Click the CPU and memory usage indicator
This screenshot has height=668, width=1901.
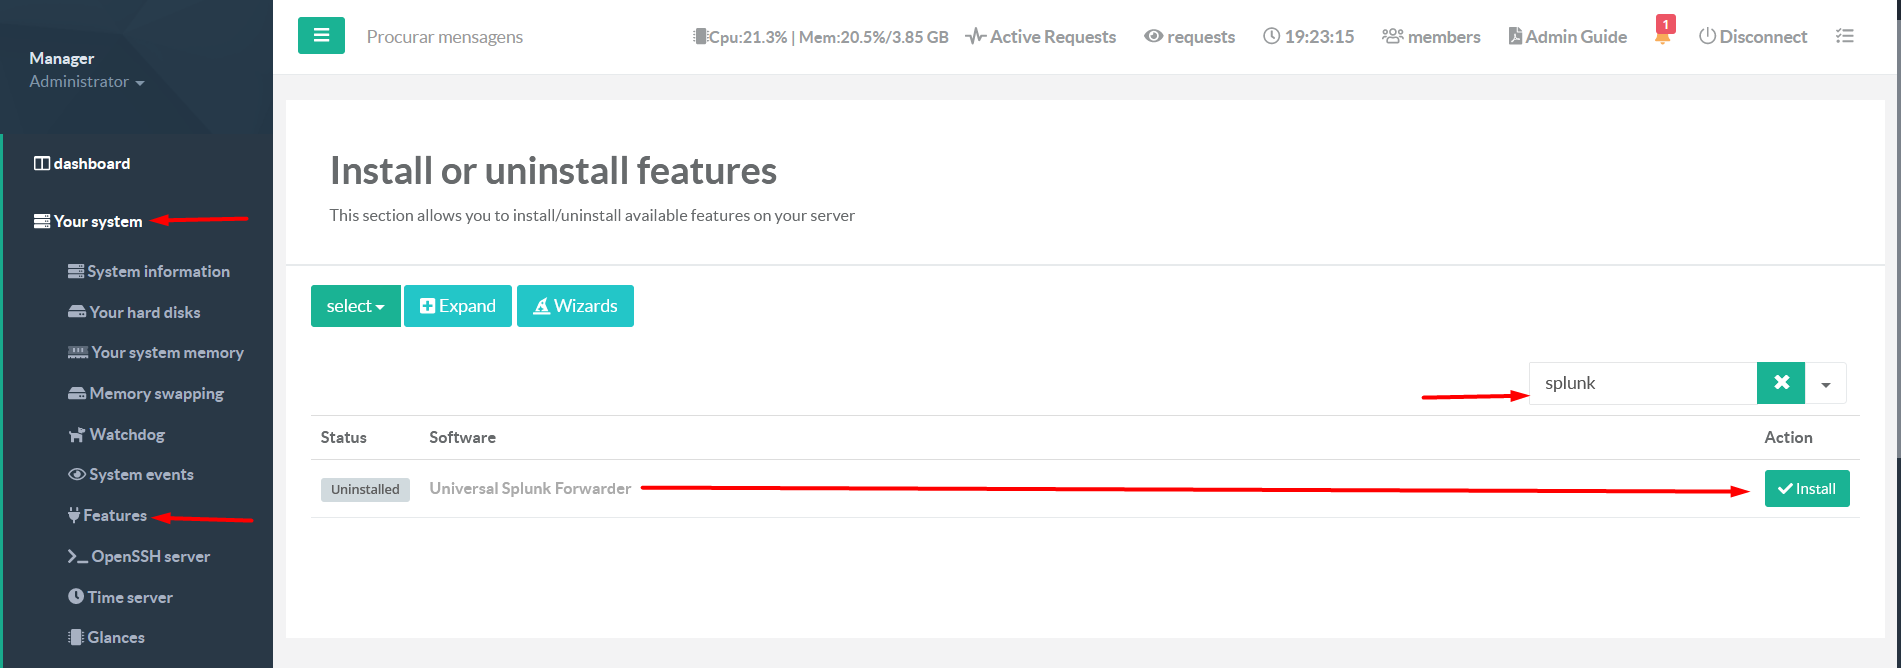click(820, 37)
